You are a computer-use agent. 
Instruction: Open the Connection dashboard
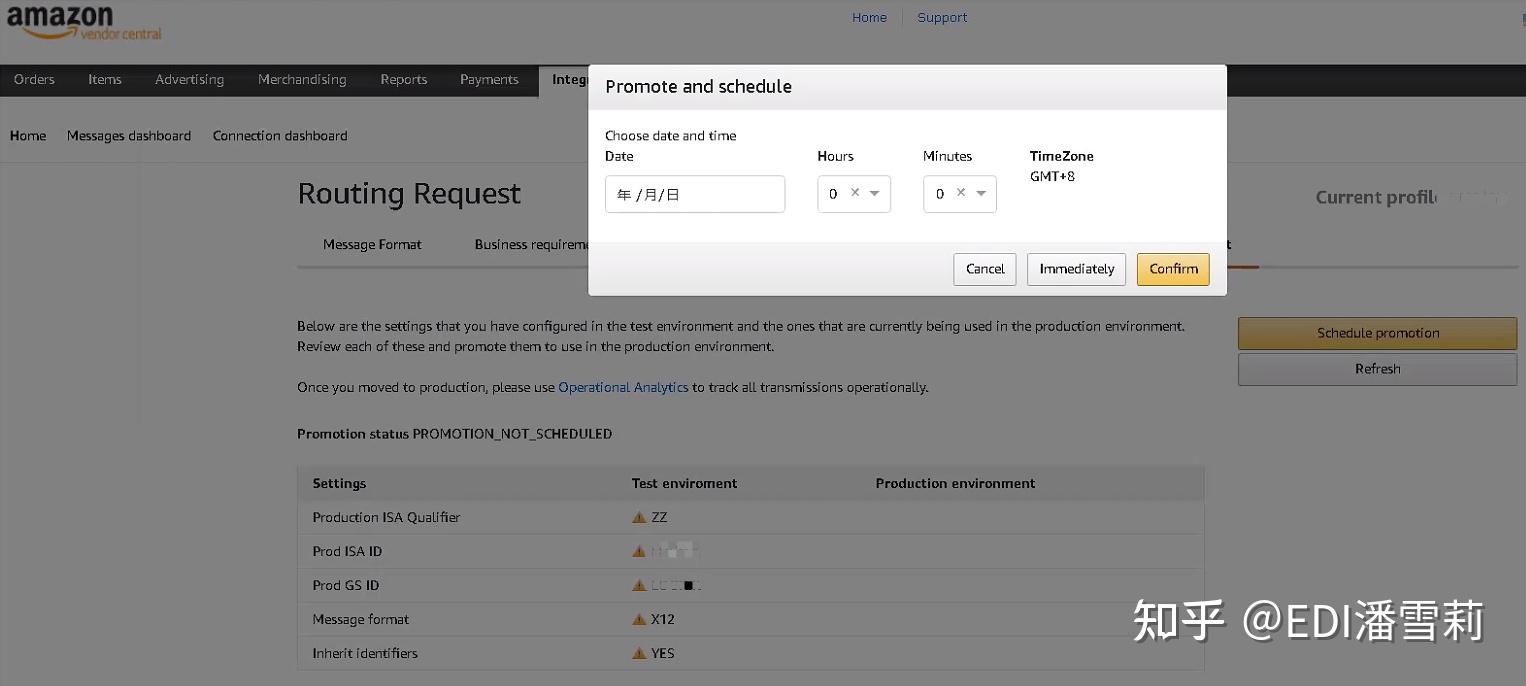click(279, 135)
